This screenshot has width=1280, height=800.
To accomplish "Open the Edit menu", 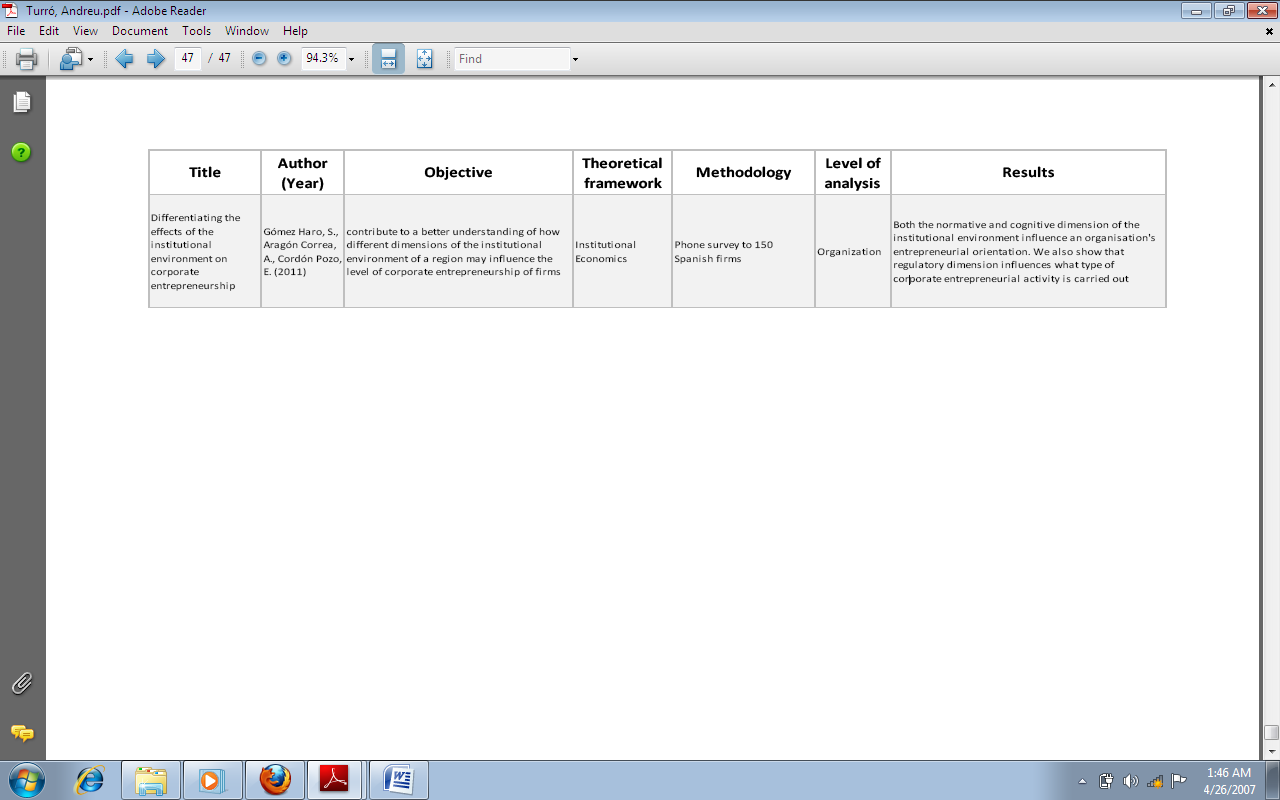I will [x=49, y=31].
